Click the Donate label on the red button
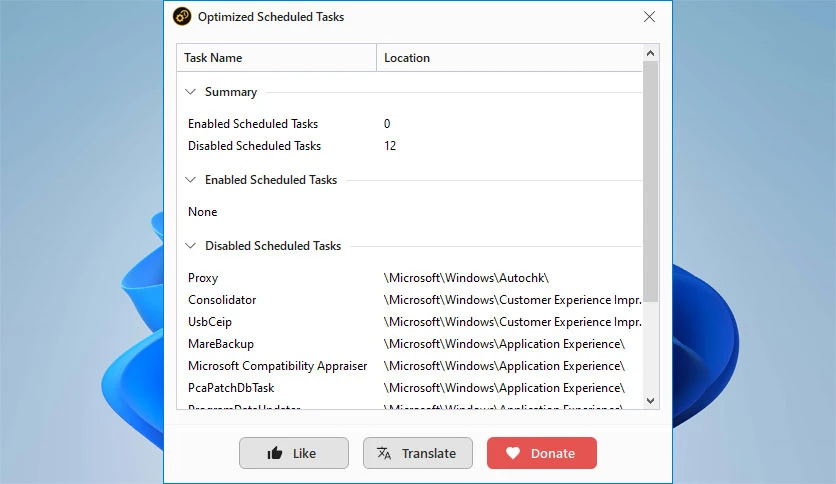The height and width of the screenshot is (484, 836). pyautogui.click(x=552, y=453)
